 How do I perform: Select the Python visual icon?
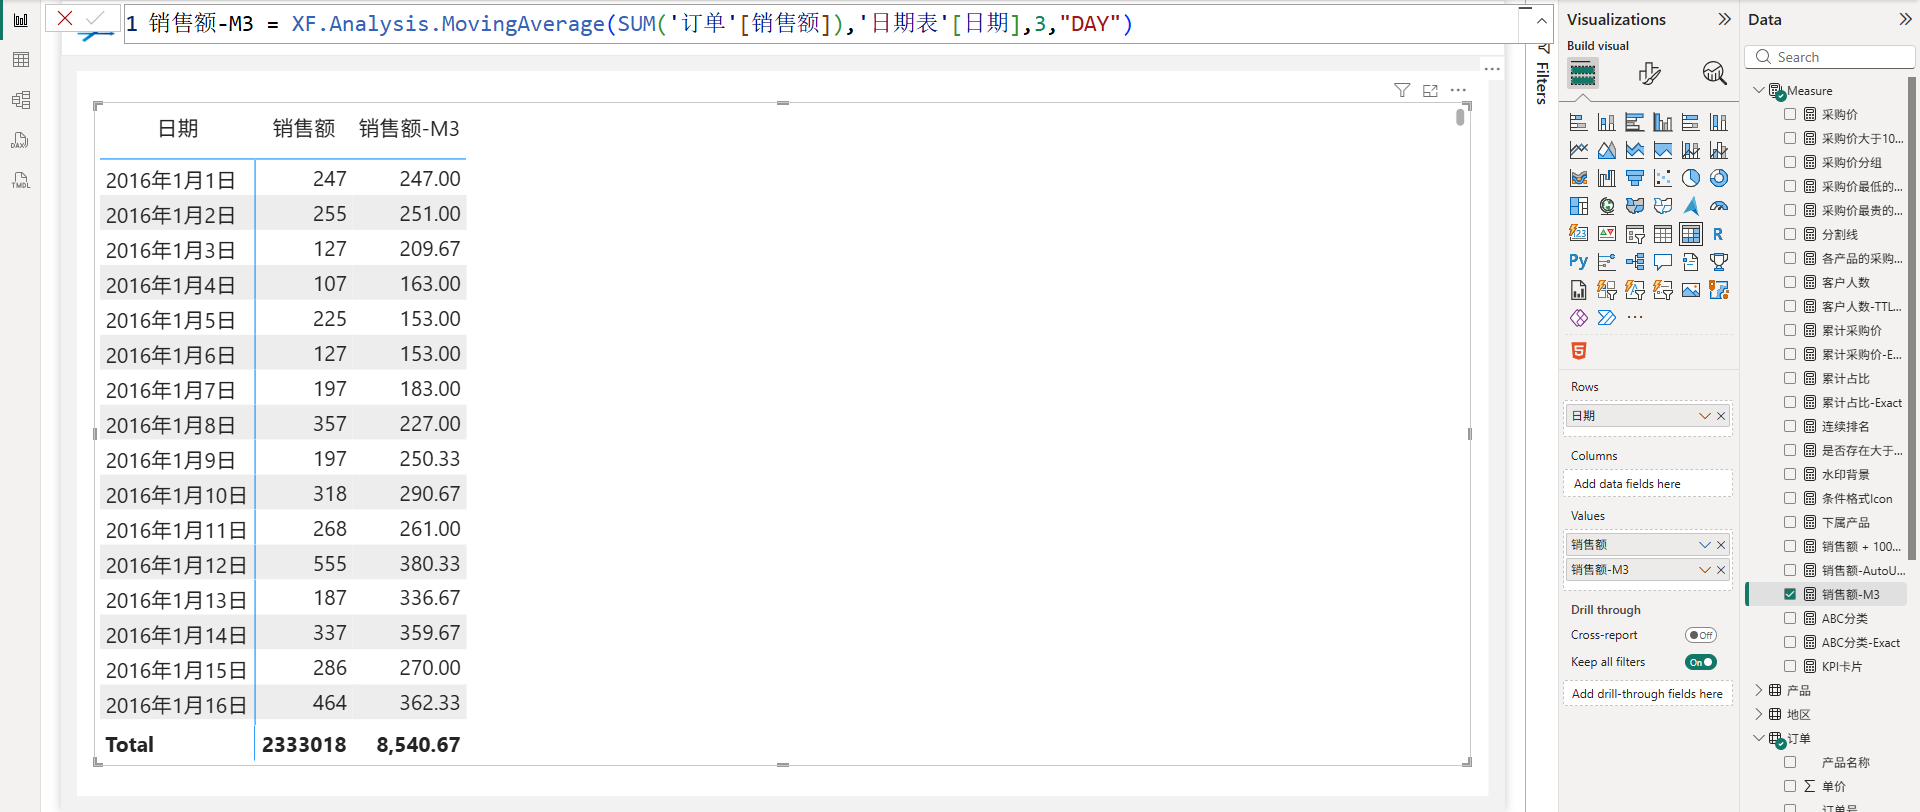[1578, 262]
